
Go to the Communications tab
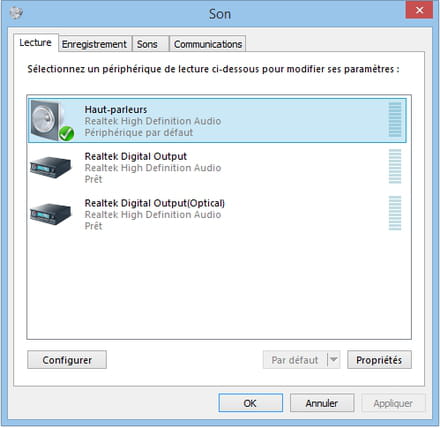click(x=208, y=44)
